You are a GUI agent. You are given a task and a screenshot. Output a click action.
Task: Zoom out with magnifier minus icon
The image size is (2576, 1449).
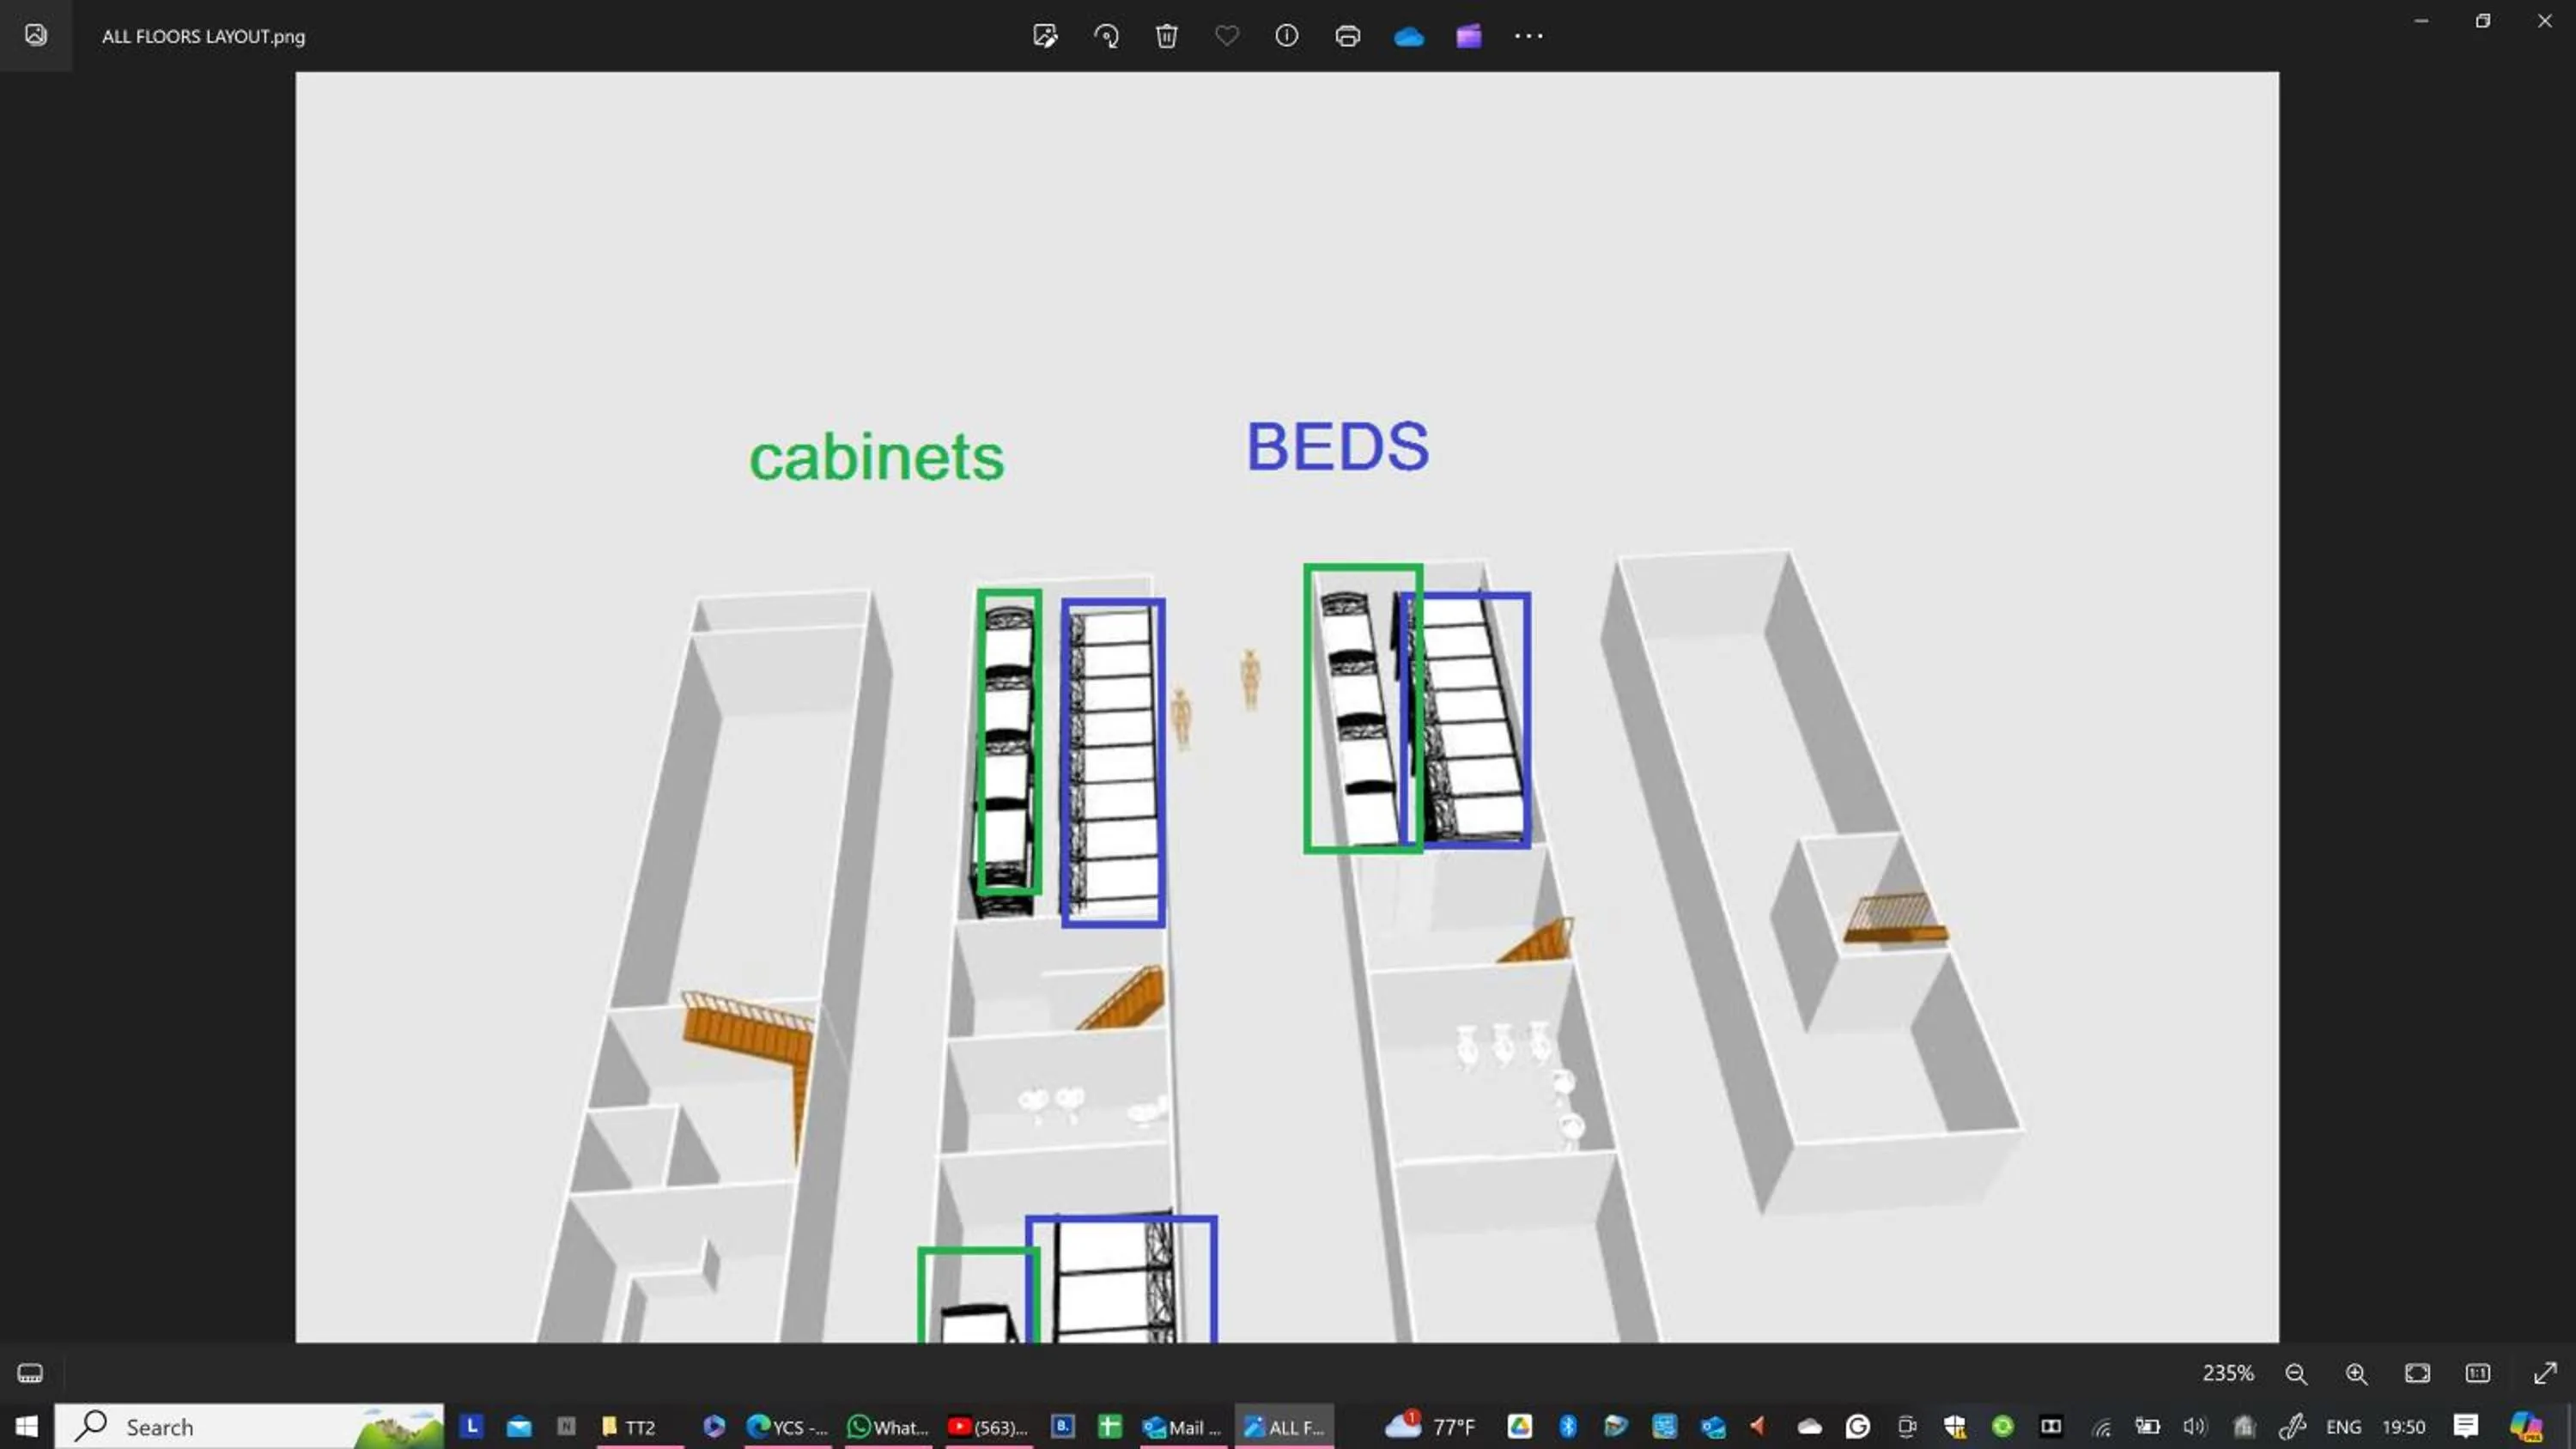tap(2296, 1373)
